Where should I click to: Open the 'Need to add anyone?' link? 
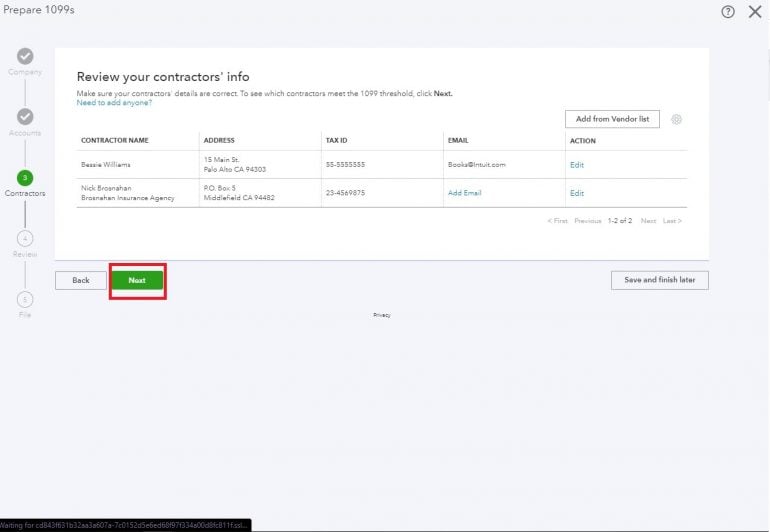pos(114,102)
